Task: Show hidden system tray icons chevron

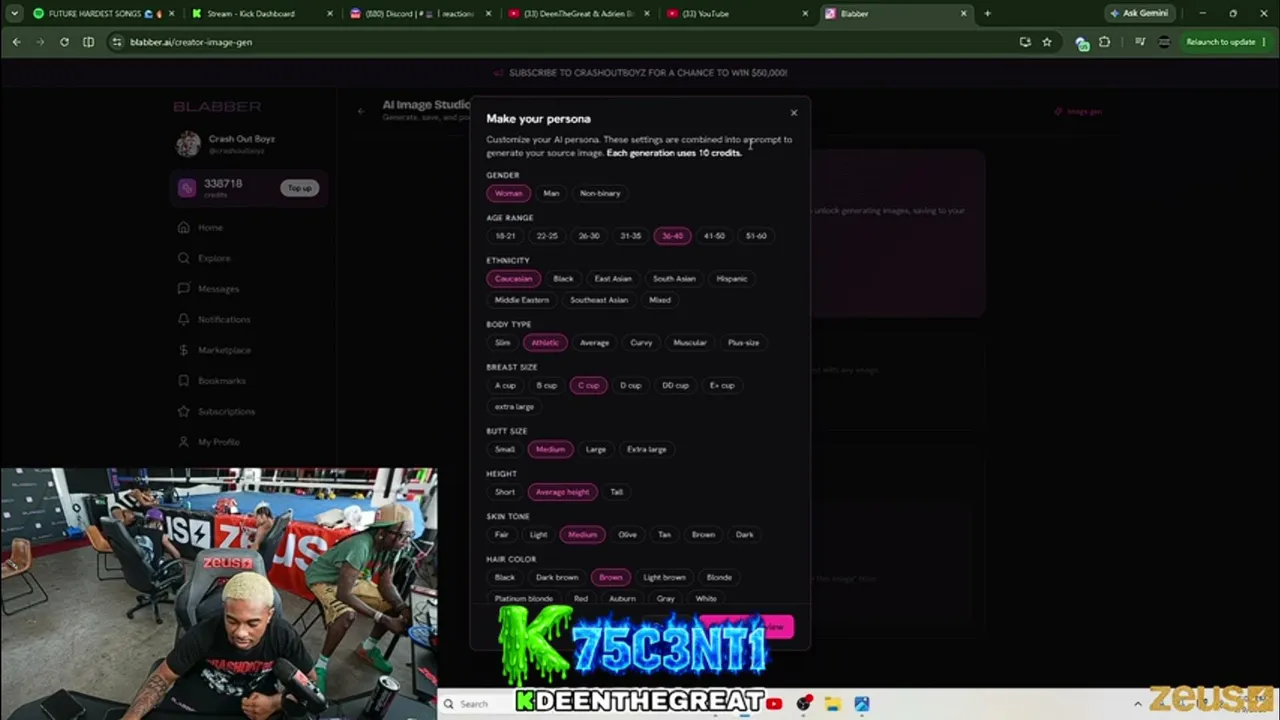Action: tap(1137, 704)
